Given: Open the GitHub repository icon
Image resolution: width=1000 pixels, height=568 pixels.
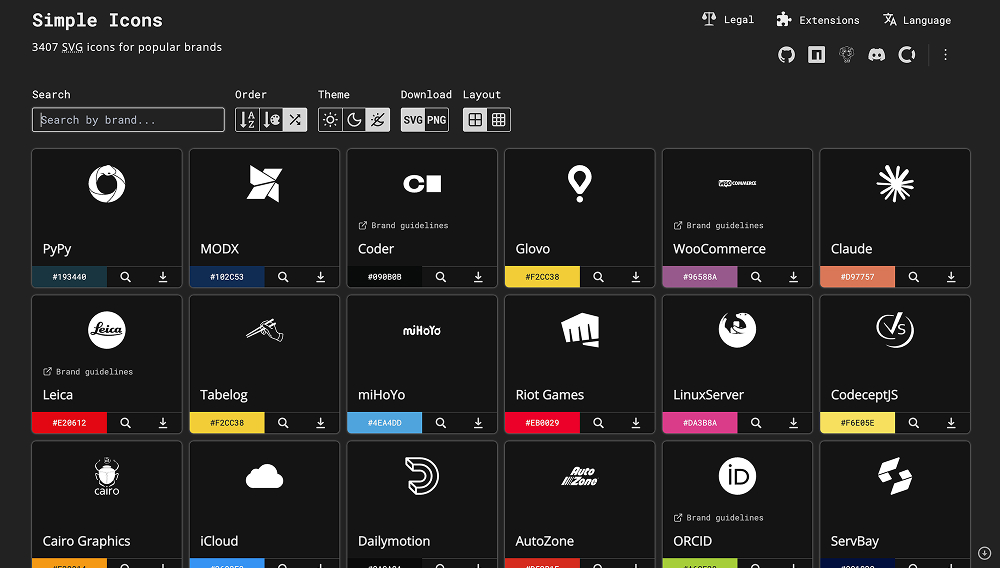Looking at the screenshot, I should coord(786,55).
